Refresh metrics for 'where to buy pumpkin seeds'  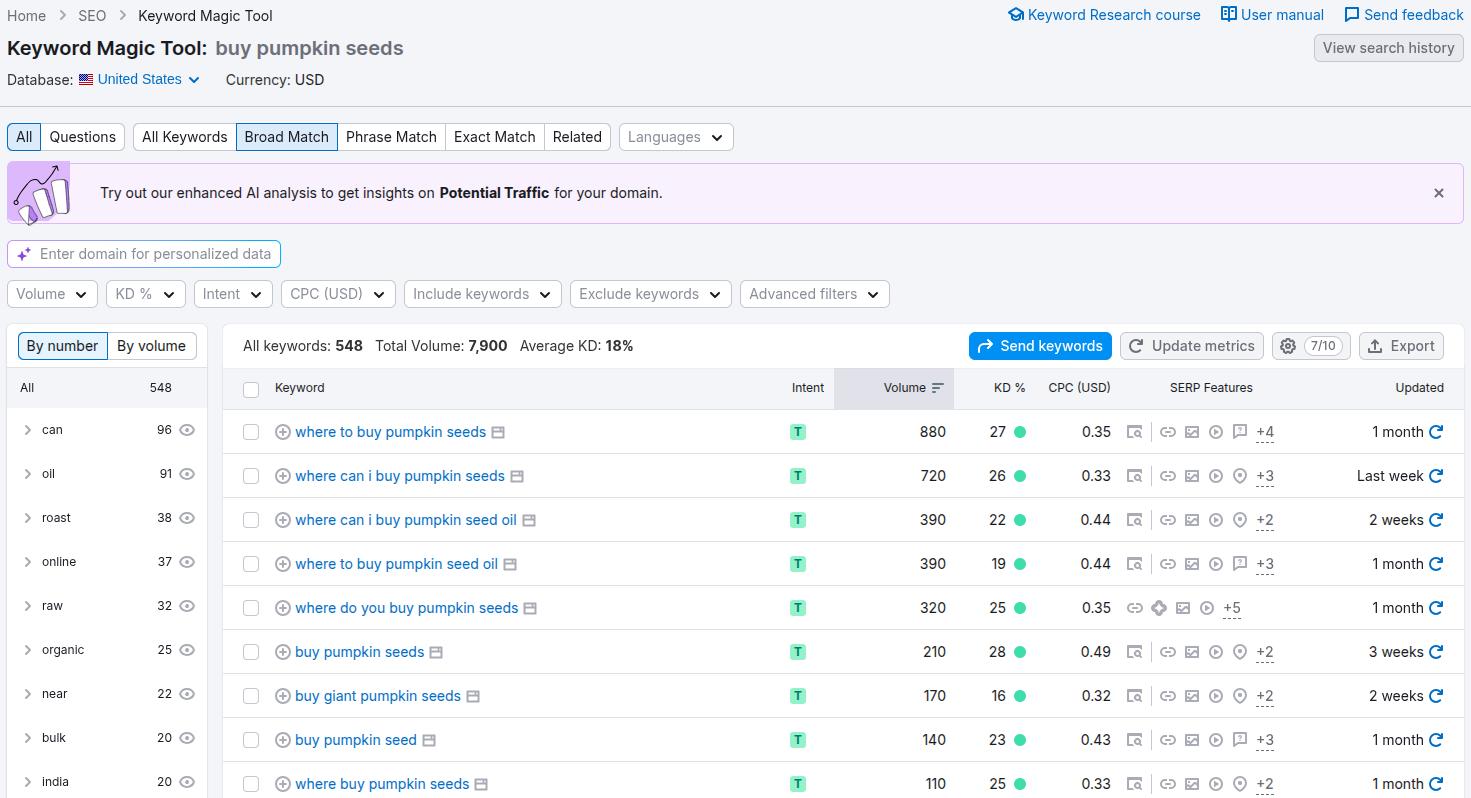coord(1437,432)
